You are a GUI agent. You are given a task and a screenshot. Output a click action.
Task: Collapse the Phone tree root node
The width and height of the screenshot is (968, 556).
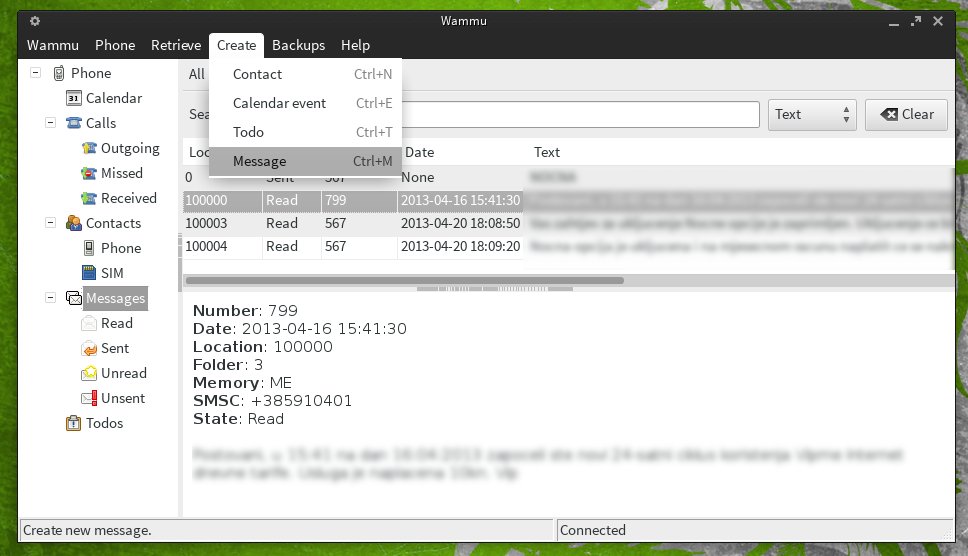click(x=36, y=73)
